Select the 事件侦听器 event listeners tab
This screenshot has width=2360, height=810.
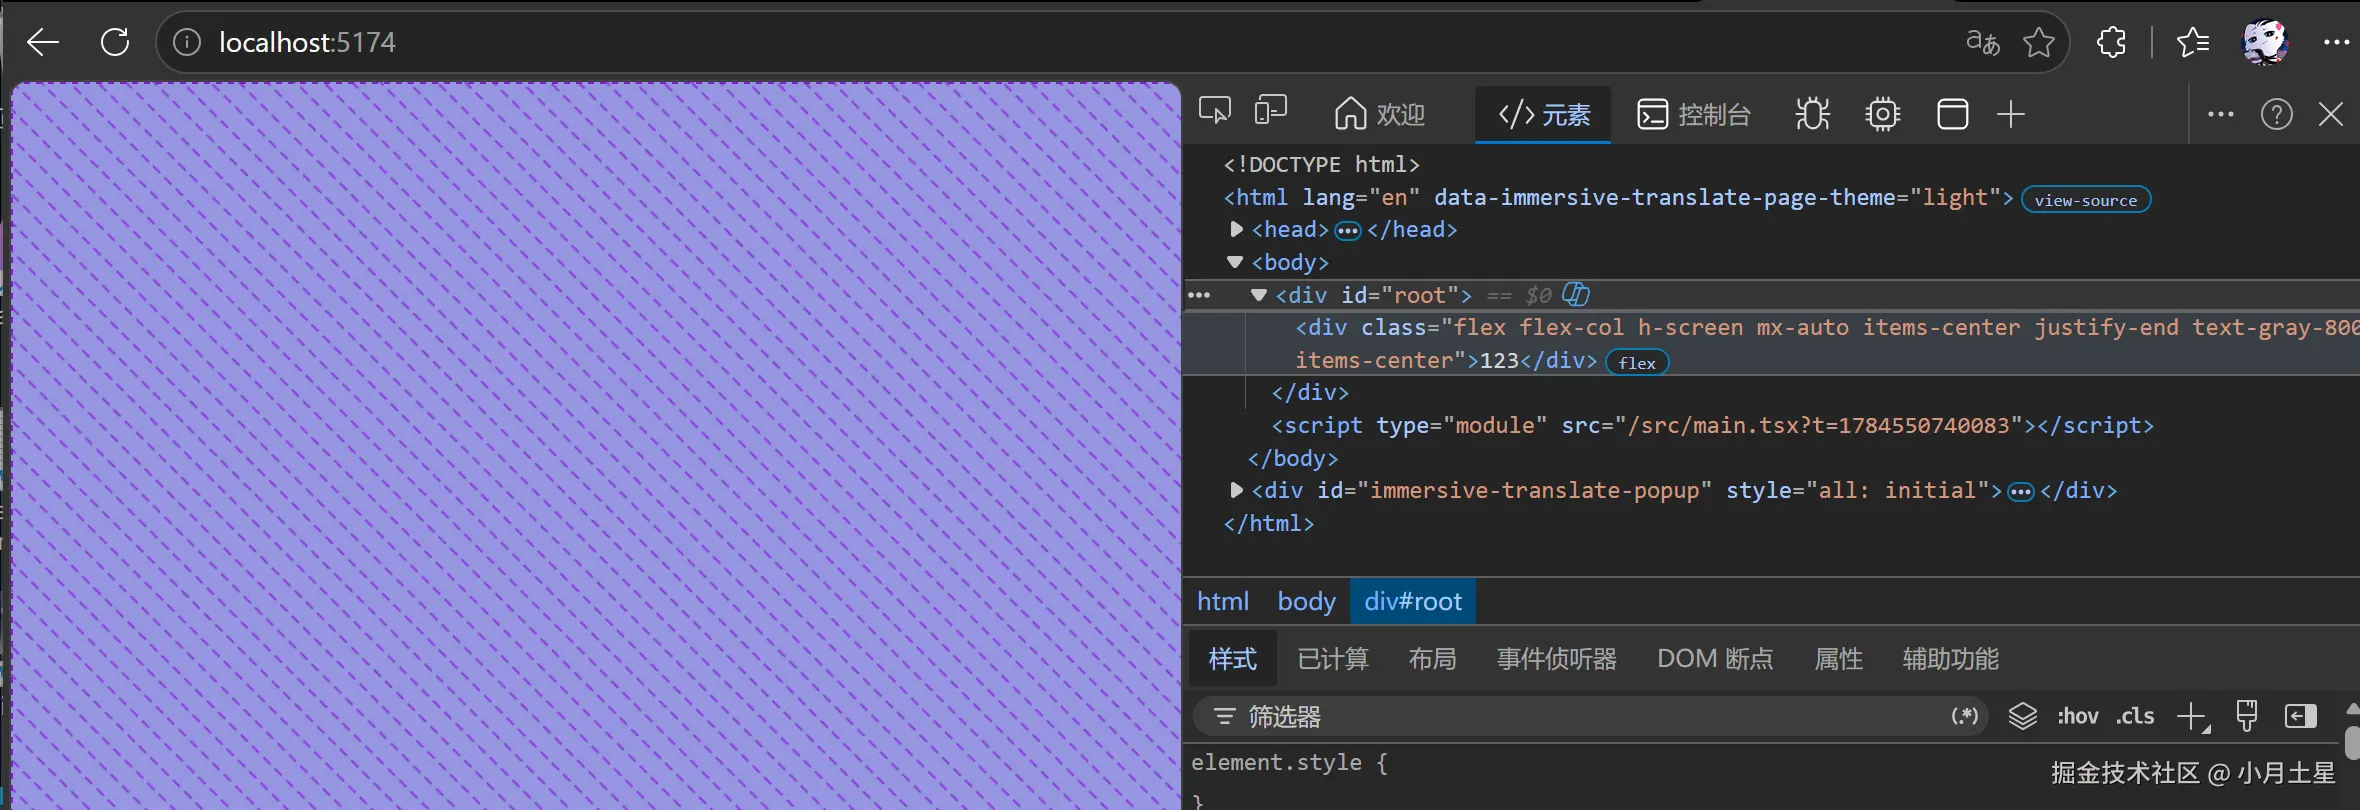1556,659
